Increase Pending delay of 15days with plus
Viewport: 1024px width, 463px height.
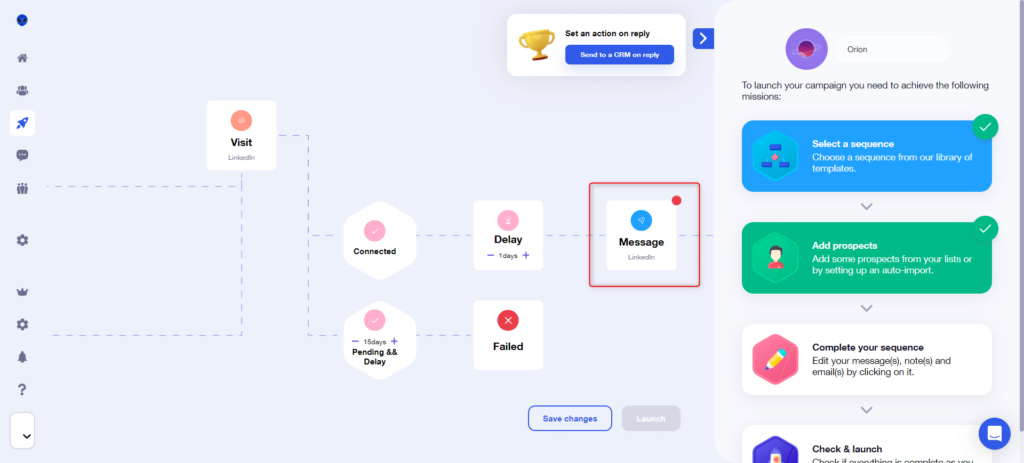[x=394, y=341]
